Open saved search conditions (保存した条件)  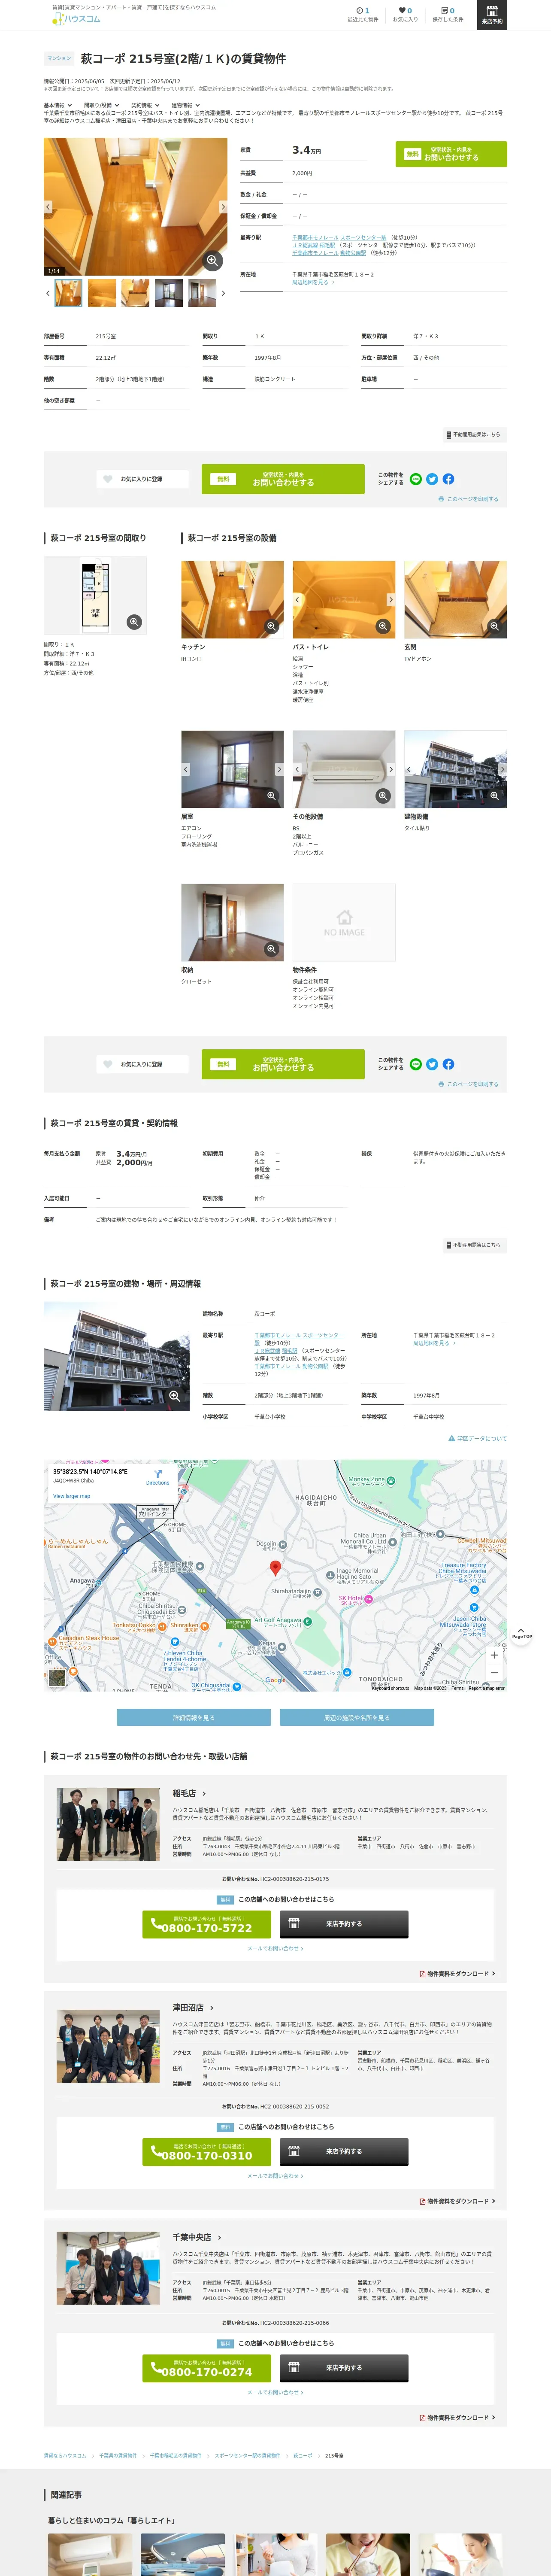pos(447,14)
